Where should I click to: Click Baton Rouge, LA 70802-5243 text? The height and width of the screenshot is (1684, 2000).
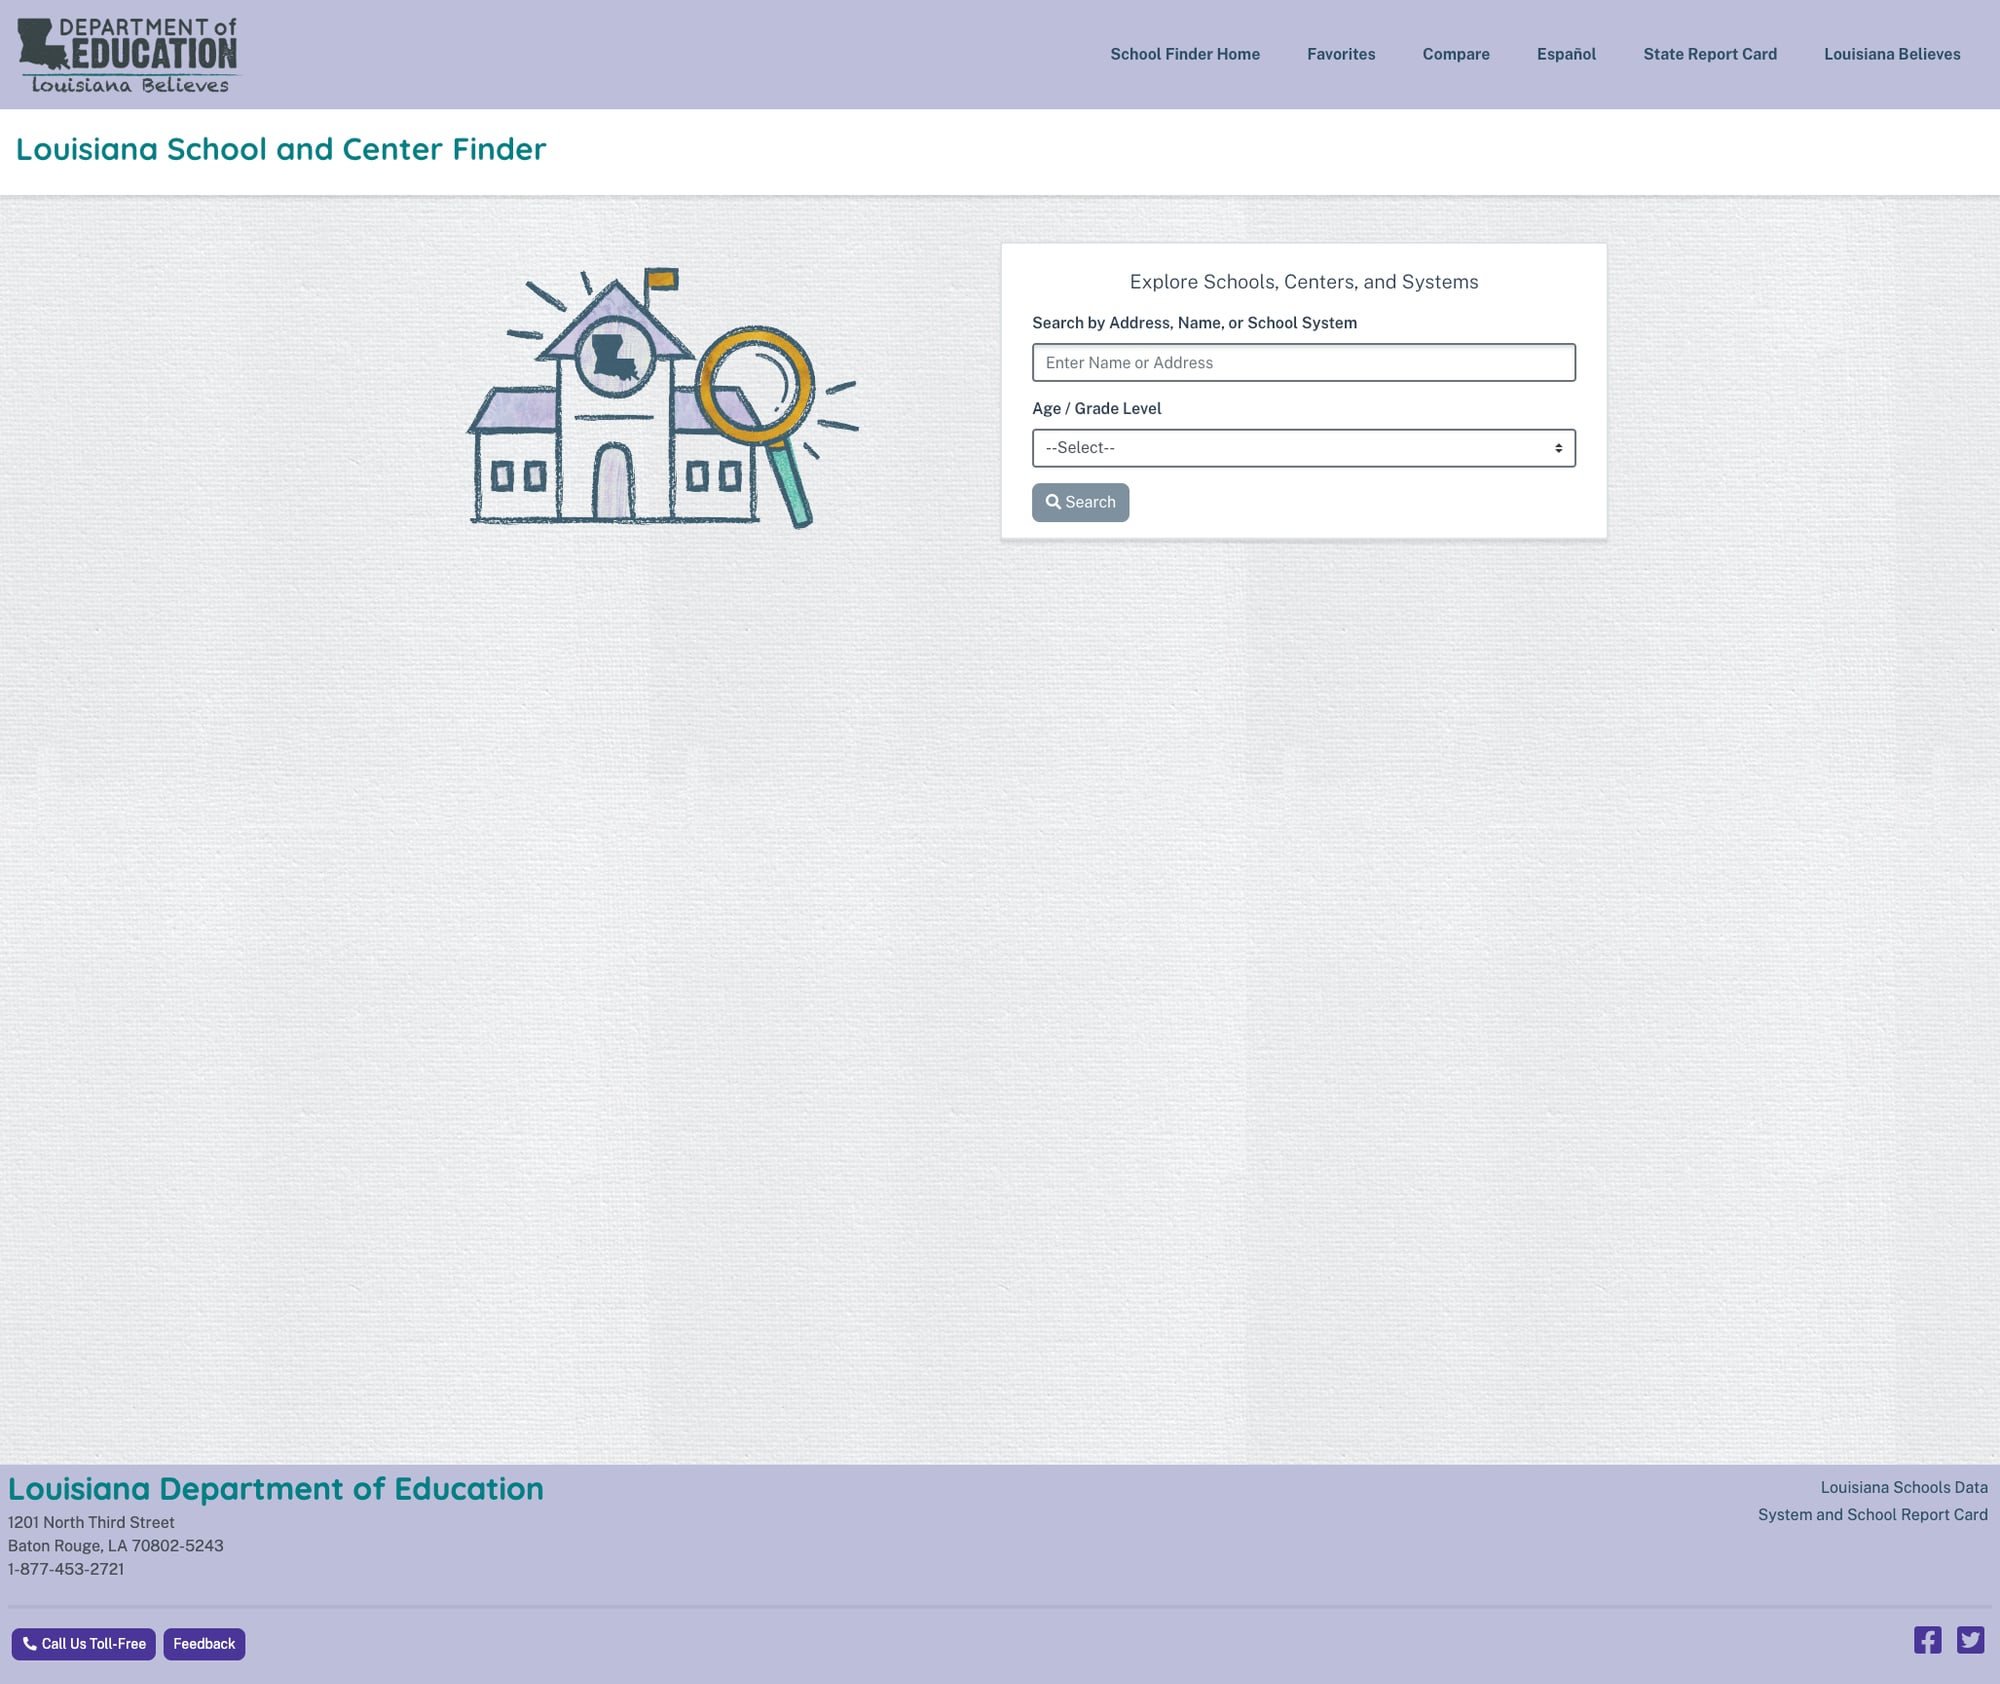(116, 1545)
